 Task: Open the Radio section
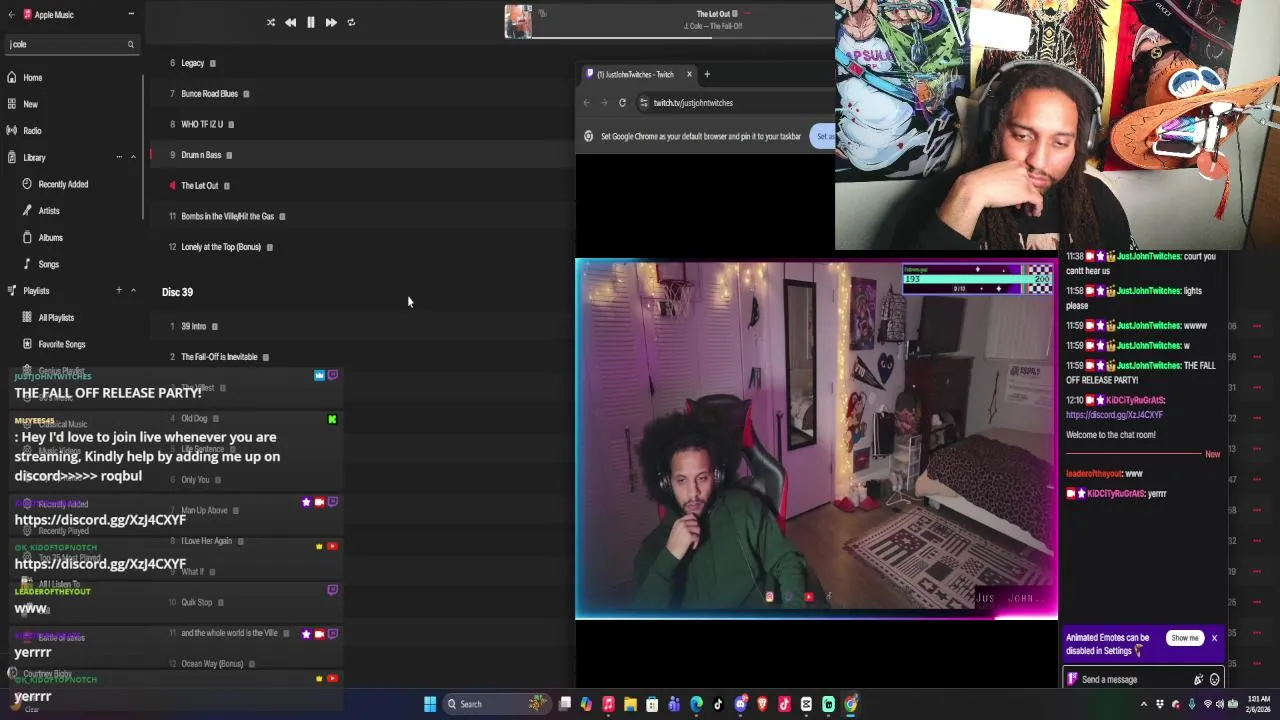click(x=32, y=131)
